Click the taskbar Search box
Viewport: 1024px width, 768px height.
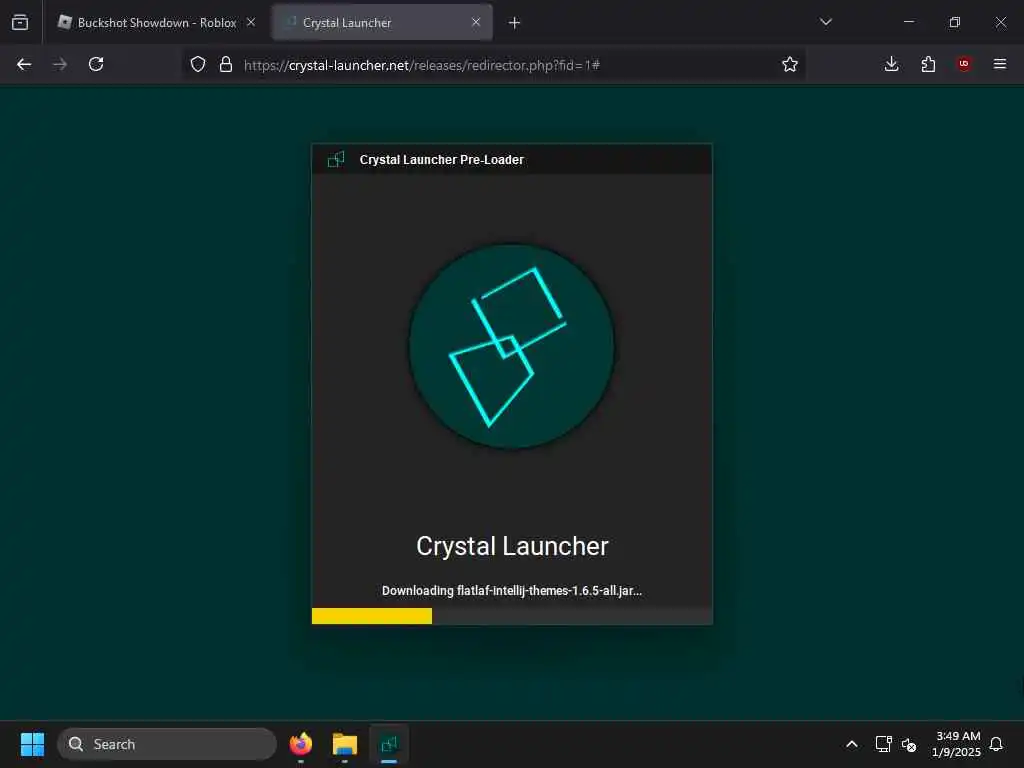(167, 744)
